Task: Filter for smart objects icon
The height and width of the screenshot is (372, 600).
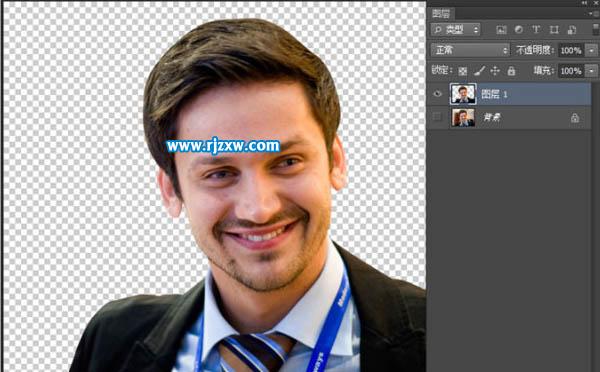Action: 572,30
